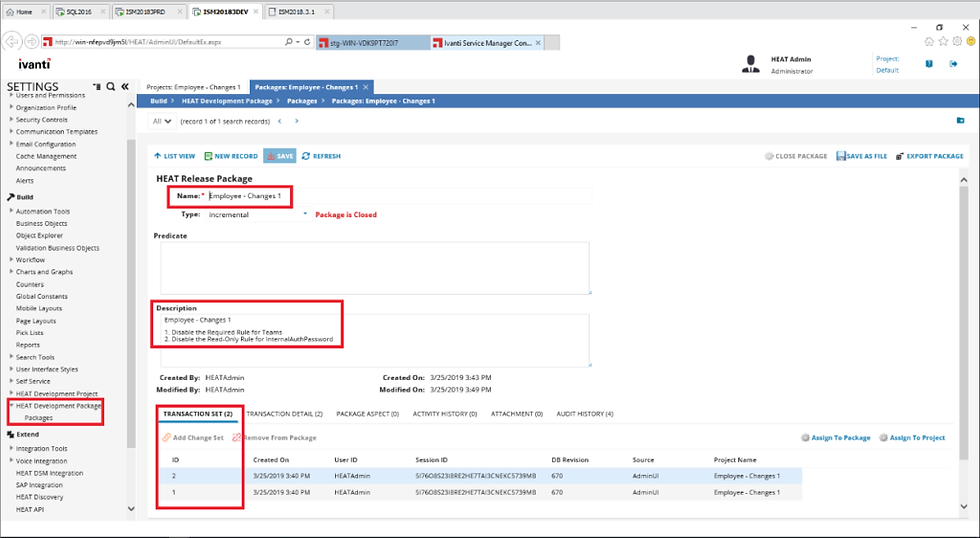Click the smiley feedback icon
980x538 pixels.
[971, 41]
